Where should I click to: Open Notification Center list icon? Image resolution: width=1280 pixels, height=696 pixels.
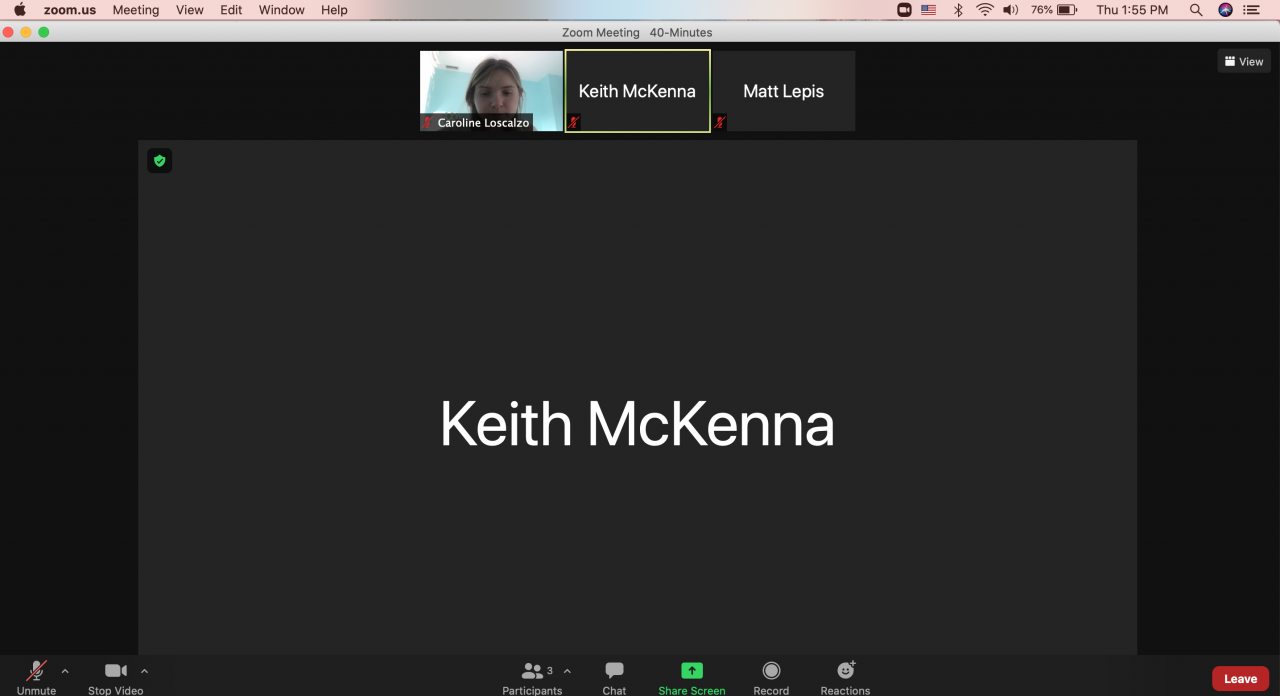(1251, 10)
